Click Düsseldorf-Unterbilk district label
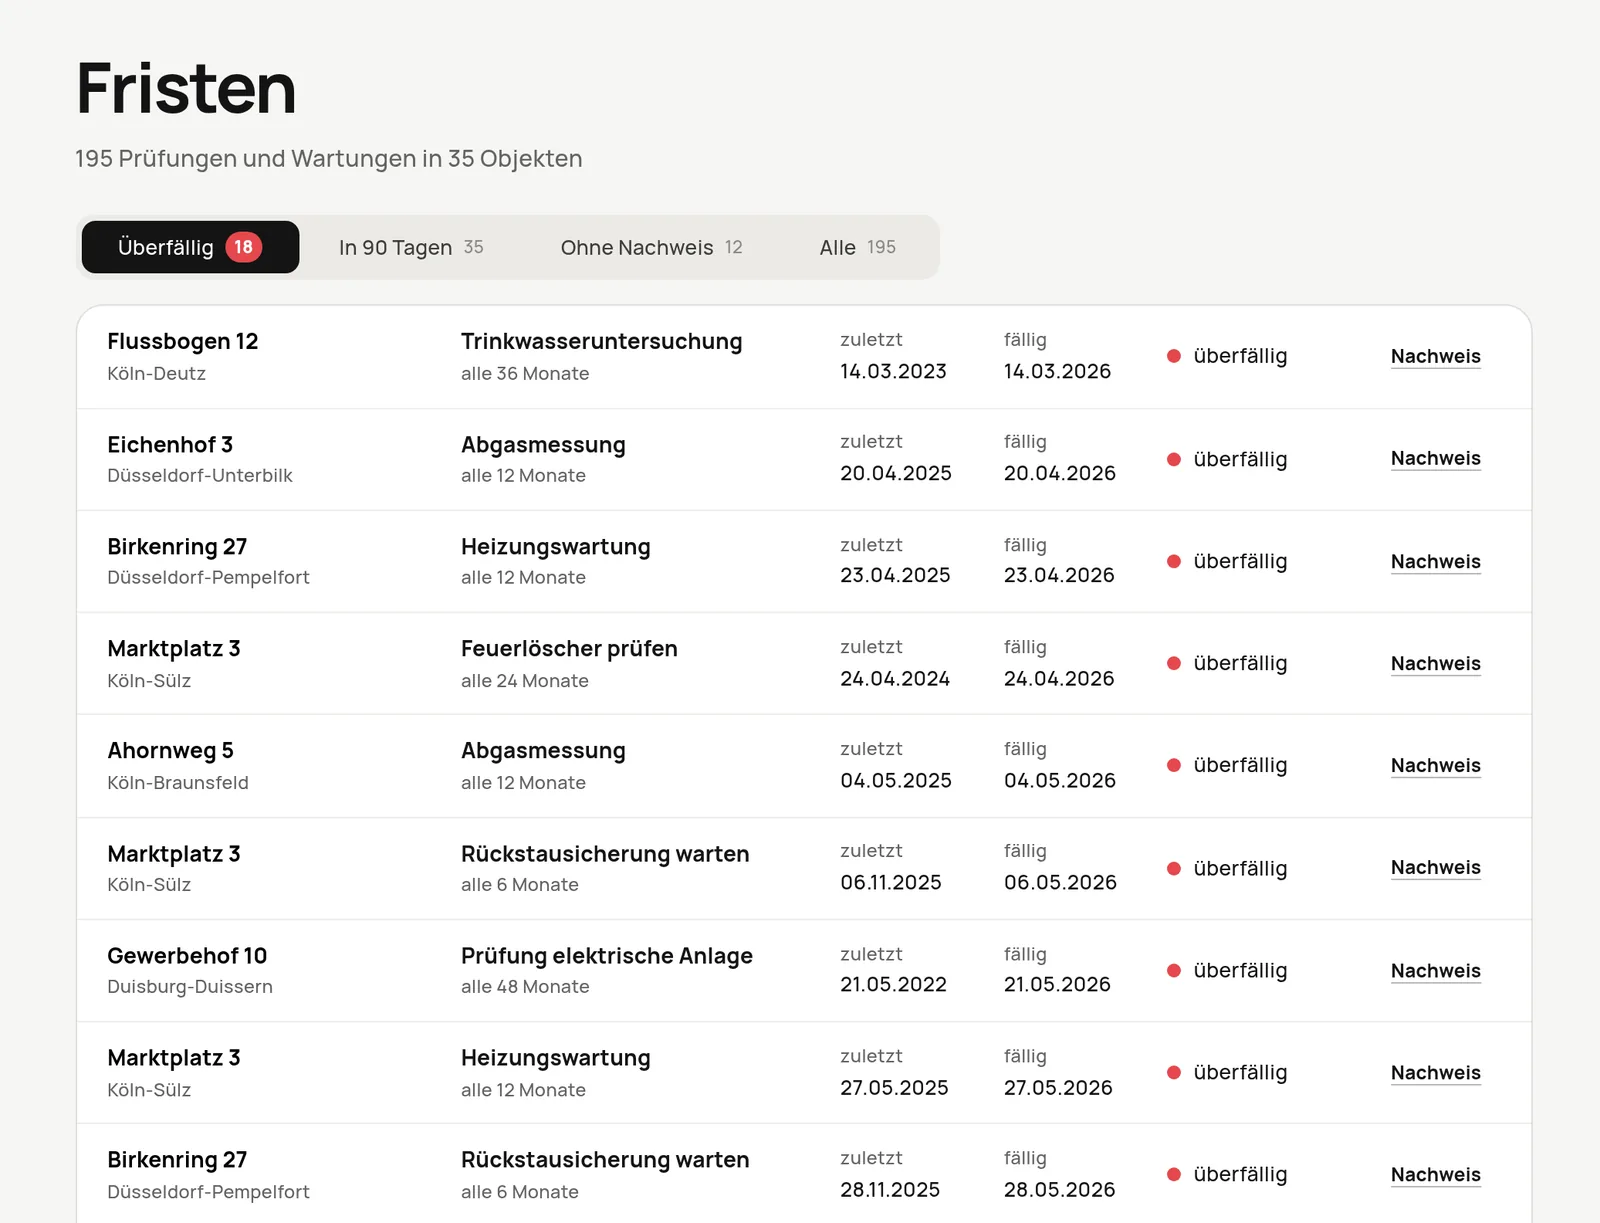 coord(200,475)
